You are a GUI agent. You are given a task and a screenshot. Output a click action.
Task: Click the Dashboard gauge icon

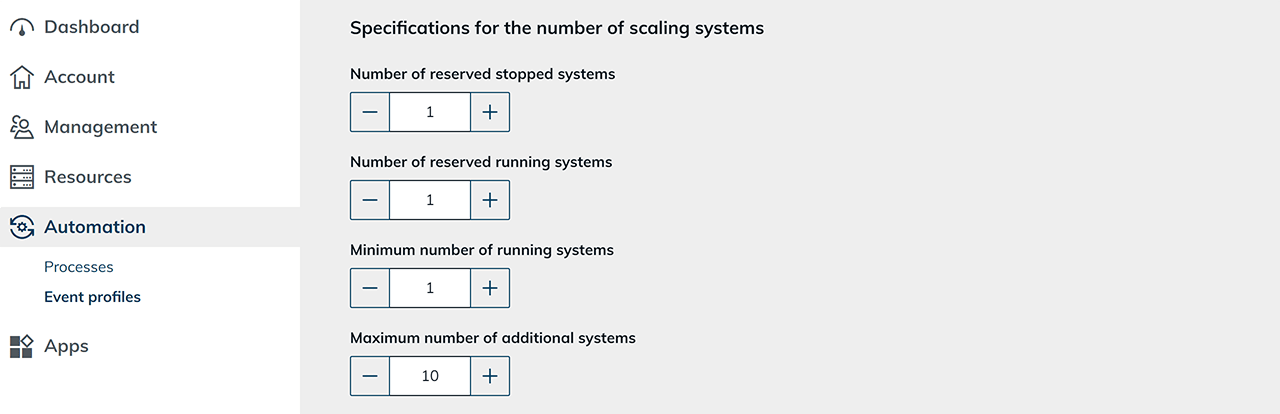tap(22, 28)
